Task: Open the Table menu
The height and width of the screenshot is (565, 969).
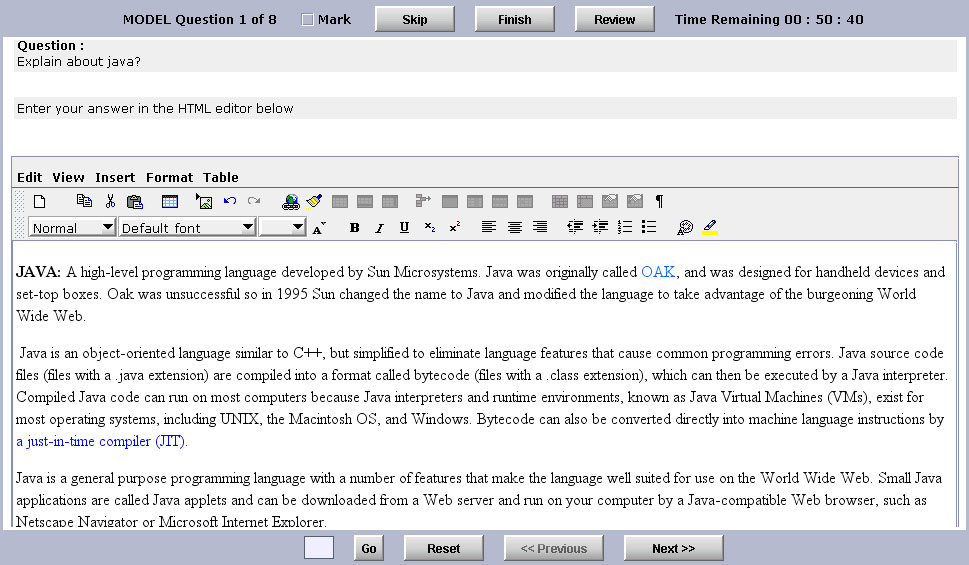Action: 221,177
